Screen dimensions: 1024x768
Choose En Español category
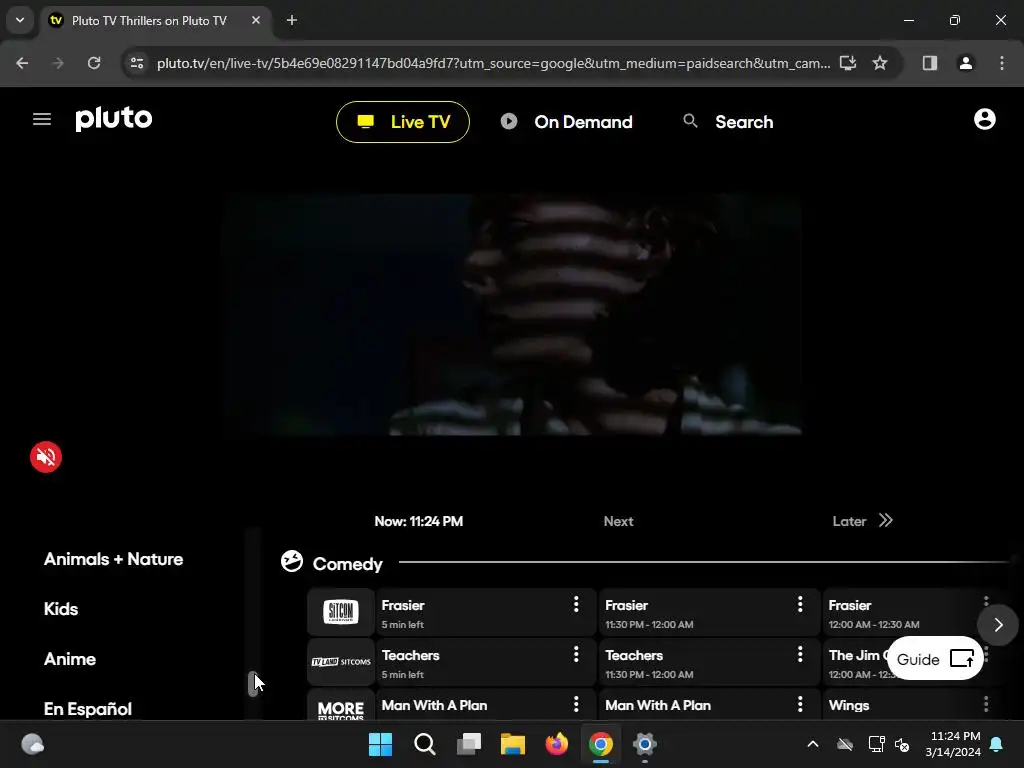click(x=88, y=709)
